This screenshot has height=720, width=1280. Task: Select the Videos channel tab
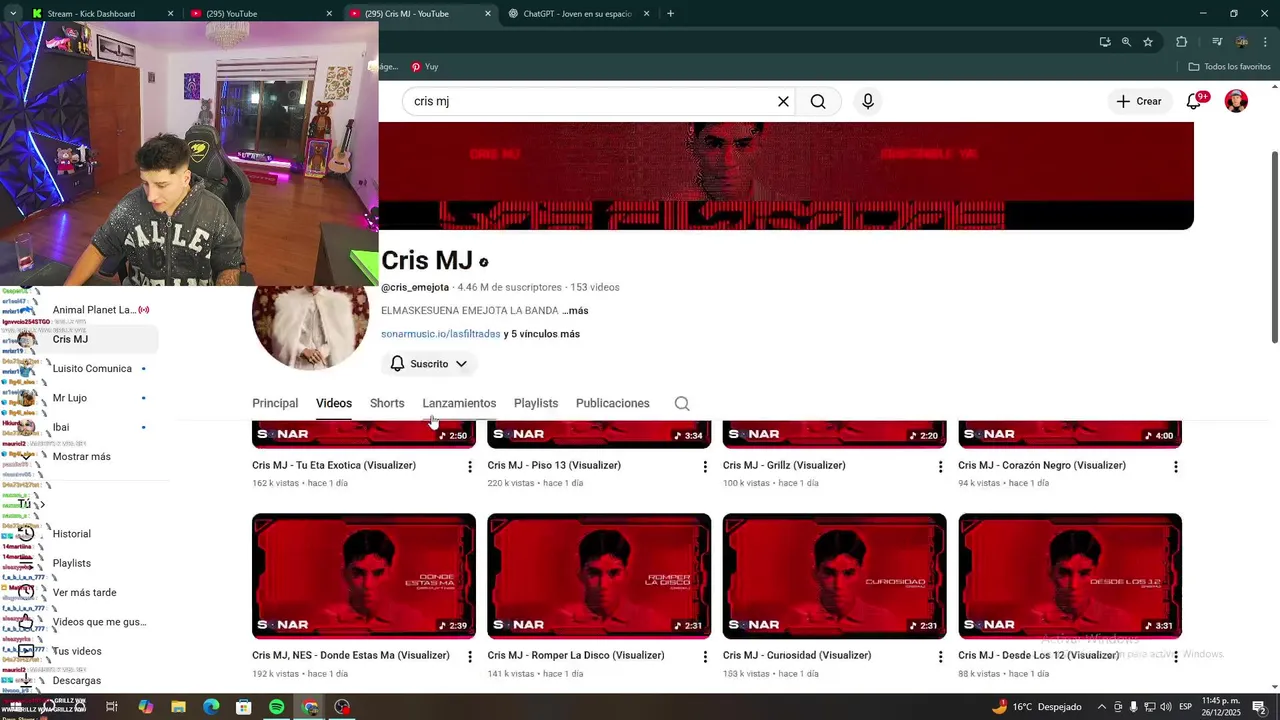tap(334, 403)
